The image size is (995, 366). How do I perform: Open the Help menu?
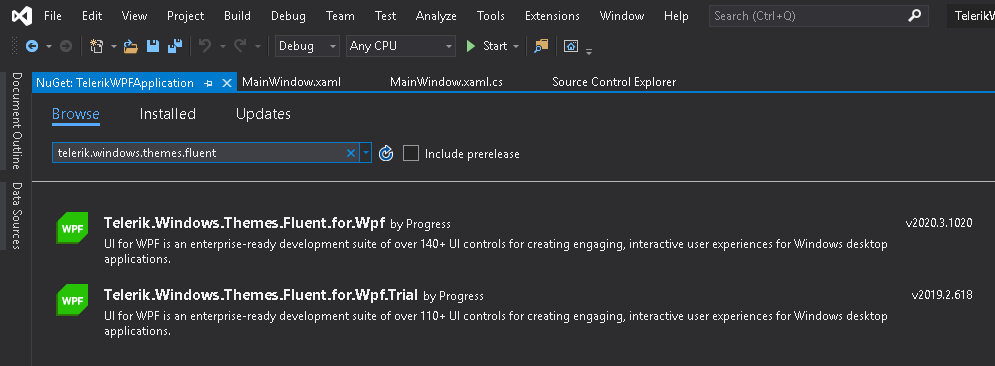676,16
